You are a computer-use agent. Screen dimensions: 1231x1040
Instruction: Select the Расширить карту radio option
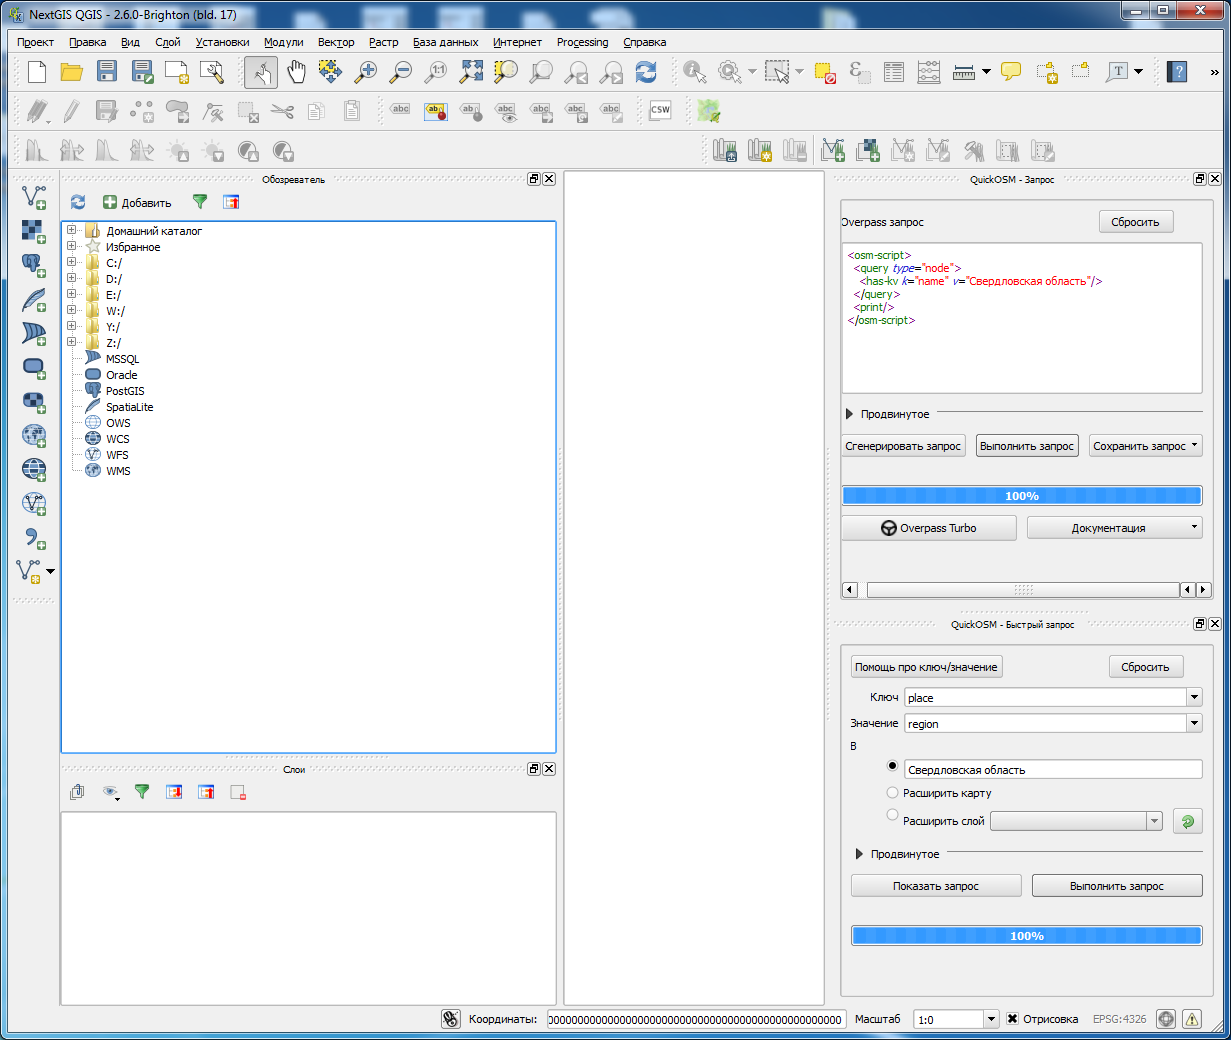point(892,793)
